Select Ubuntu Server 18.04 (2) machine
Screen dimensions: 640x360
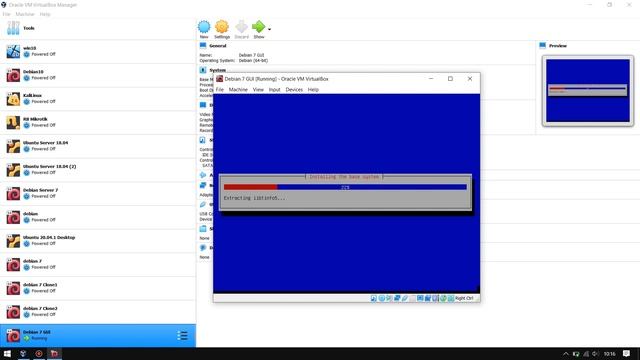click(98, 170)
